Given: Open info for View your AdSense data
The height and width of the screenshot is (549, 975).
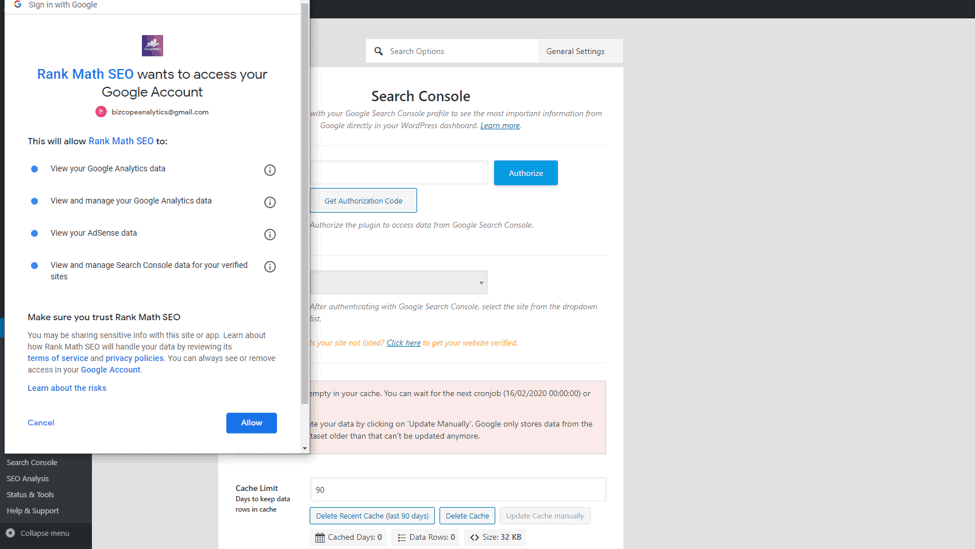Looking at the screenshot, I should tap(270, 234).
